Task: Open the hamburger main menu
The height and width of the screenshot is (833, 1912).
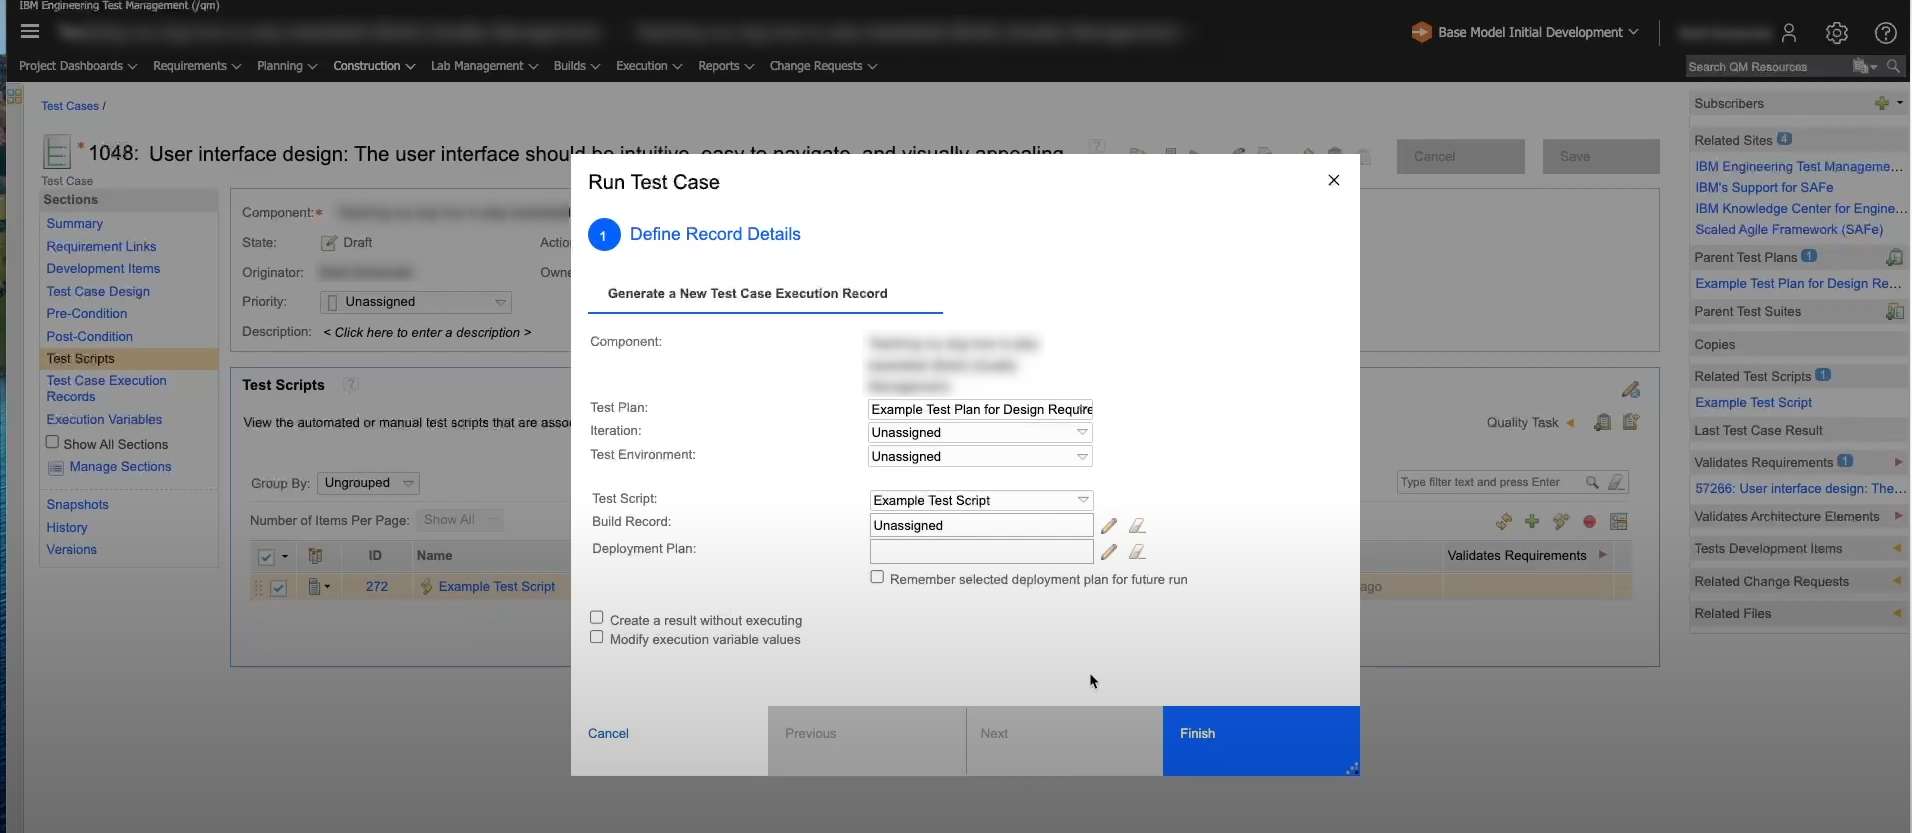Action: tap(30, 32)
